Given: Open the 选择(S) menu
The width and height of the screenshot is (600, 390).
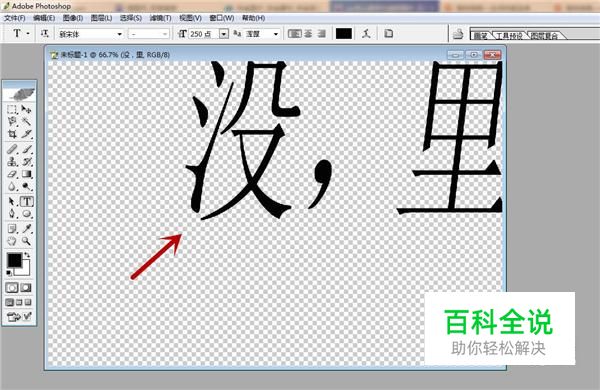Looking at the screenshot, I should click(131, 18).
